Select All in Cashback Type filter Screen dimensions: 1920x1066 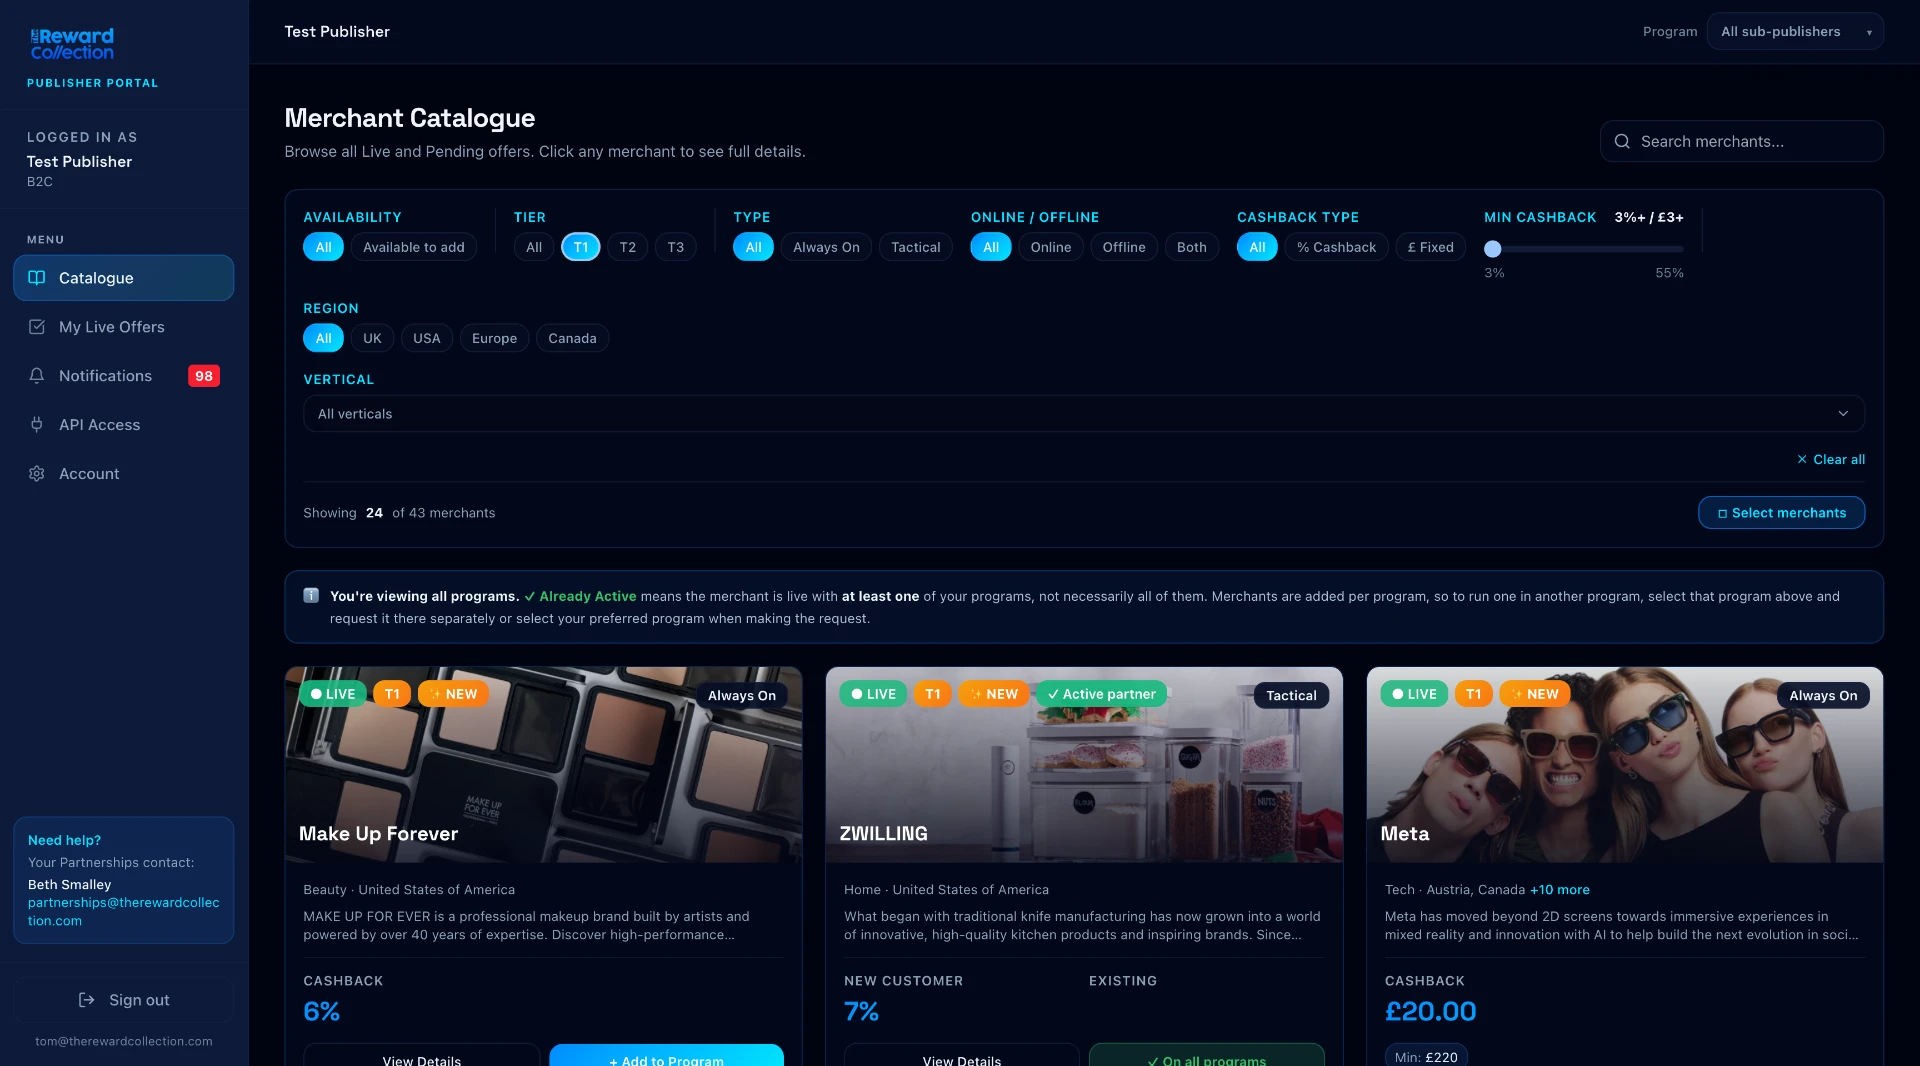coord(1257,247)
